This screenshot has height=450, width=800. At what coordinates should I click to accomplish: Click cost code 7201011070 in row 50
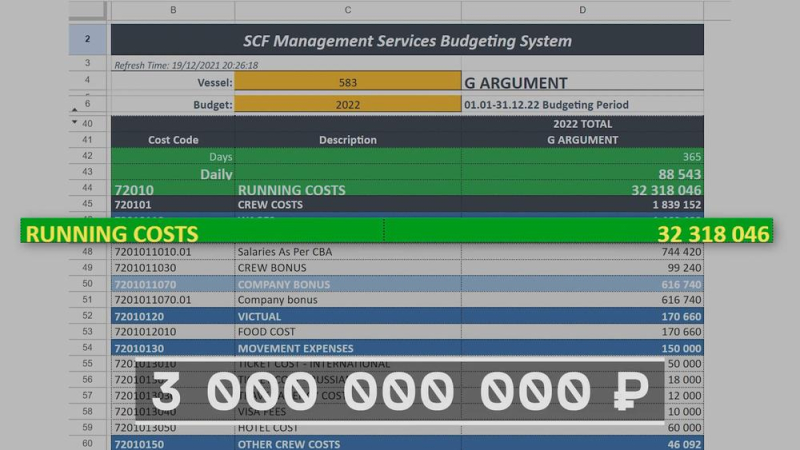145,284
